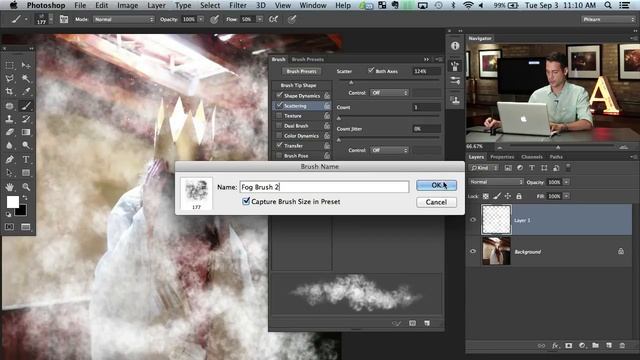This screenshot has height=360, width=640.
Task: Confirm brush name with OK
Action: 436,185
